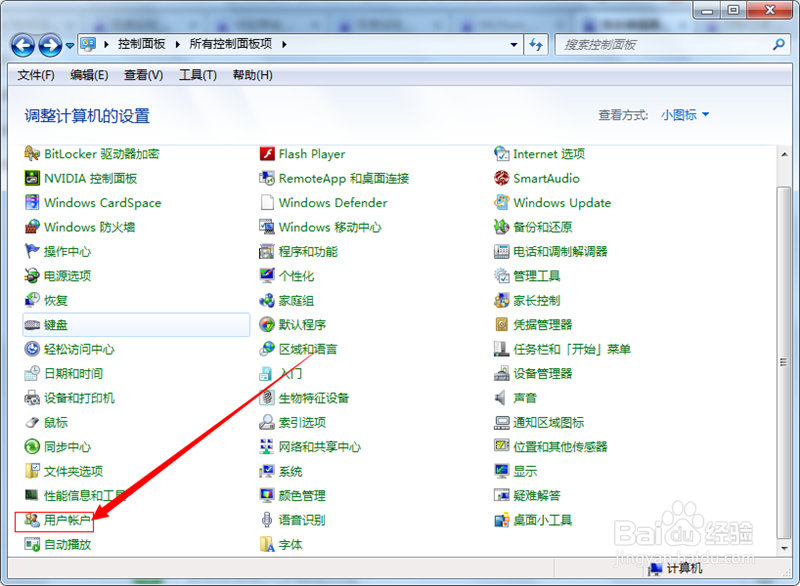
Task: Go back with the Back button
Action: coord(23,45)
